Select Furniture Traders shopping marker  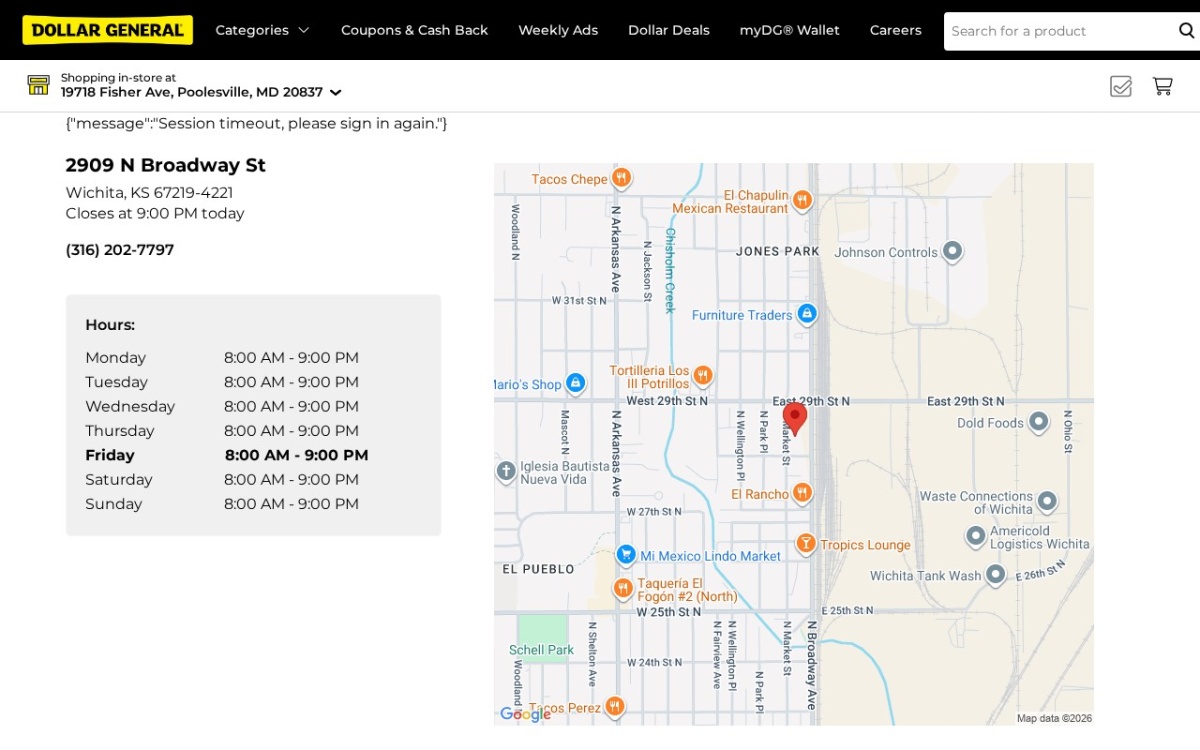[x=807, y=314]
